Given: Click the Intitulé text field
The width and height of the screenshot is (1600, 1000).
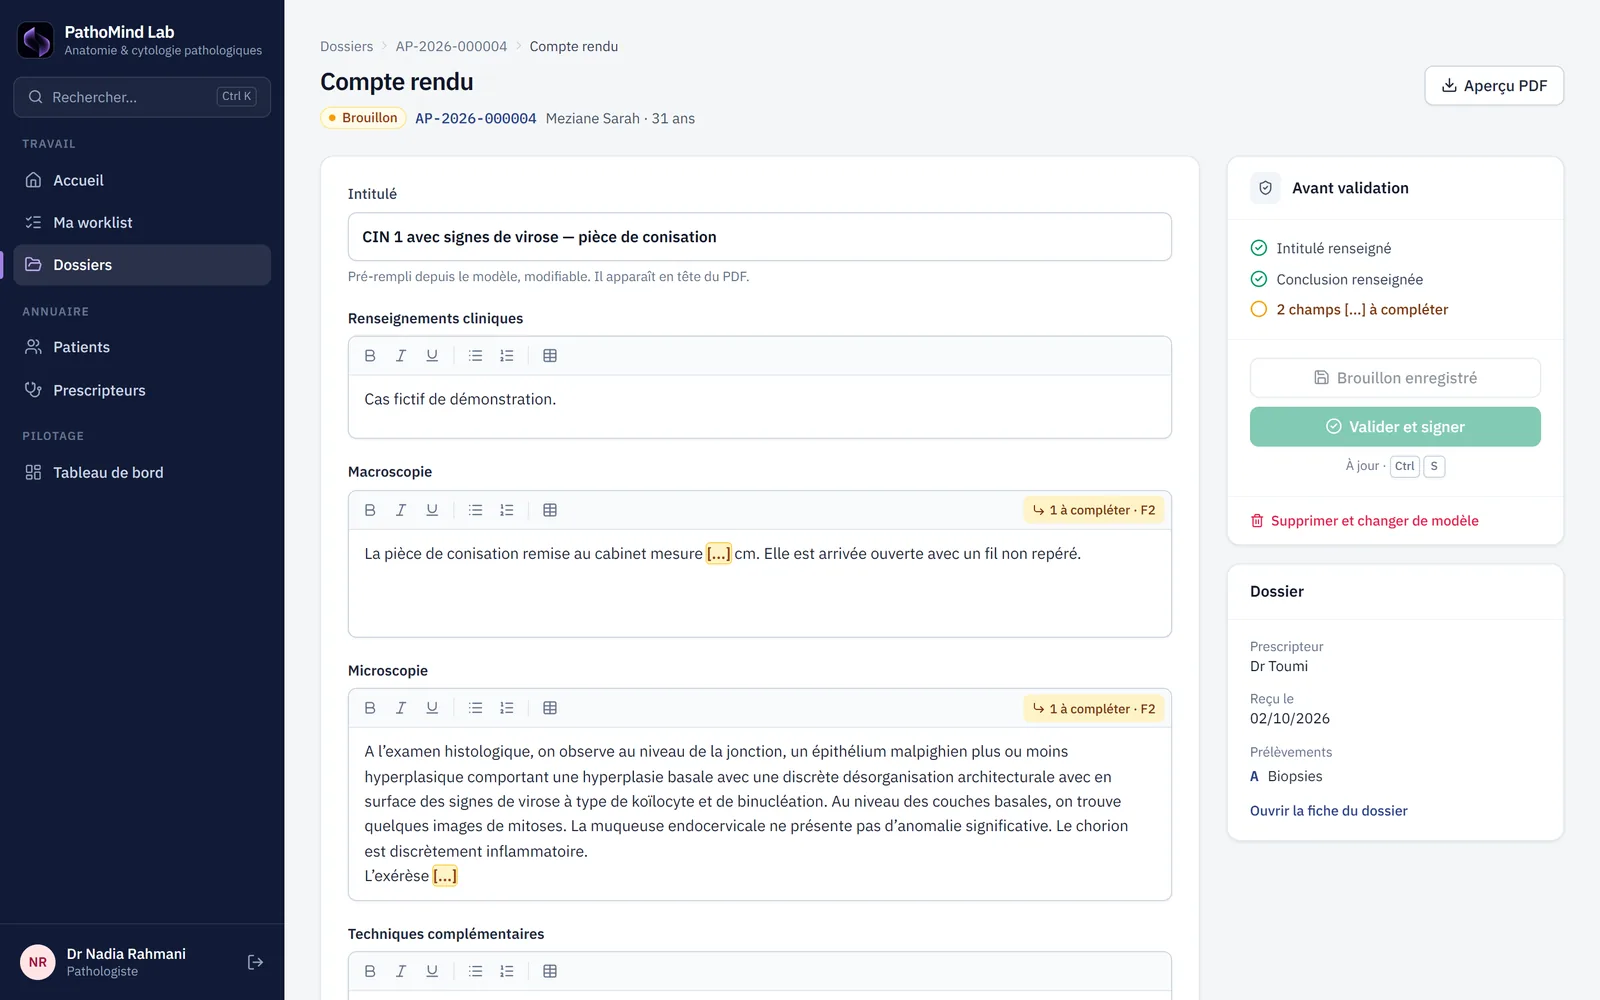Looking at the screenshot, I should click(x=760, y=237).
